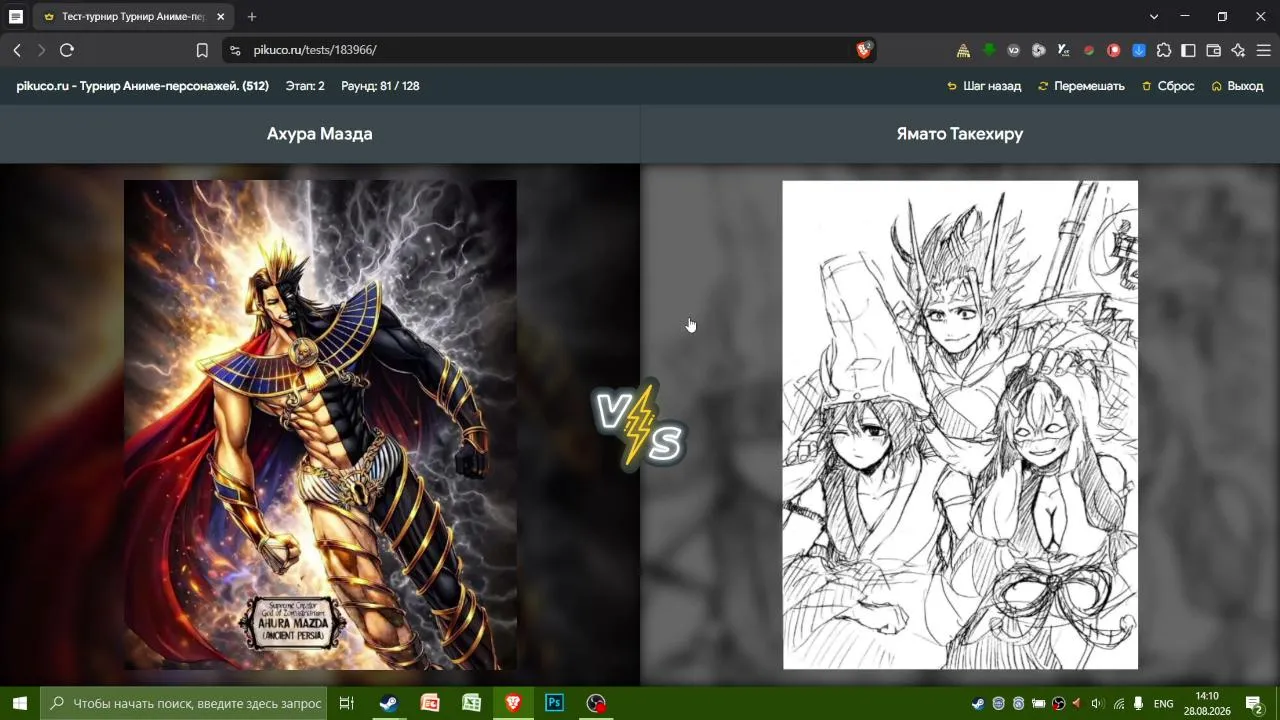Toggle the browser sidebar panel
Screen dimensions: 1280x720
click(1188, 50)
